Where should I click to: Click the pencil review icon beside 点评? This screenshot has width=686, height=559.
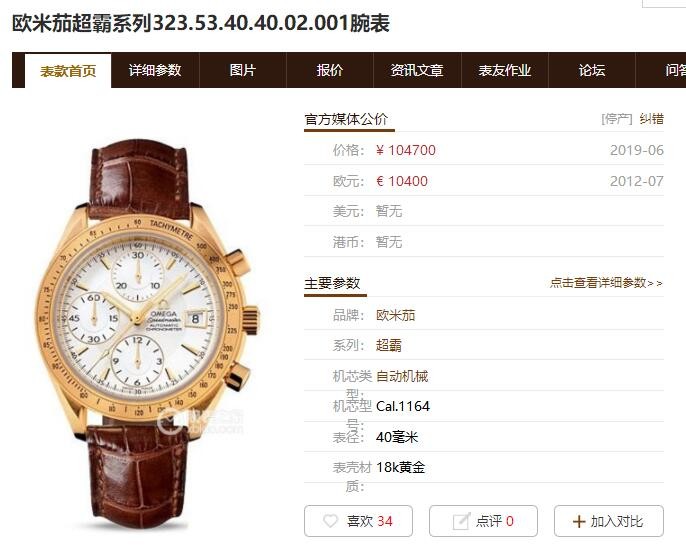[x=462, y=521]
